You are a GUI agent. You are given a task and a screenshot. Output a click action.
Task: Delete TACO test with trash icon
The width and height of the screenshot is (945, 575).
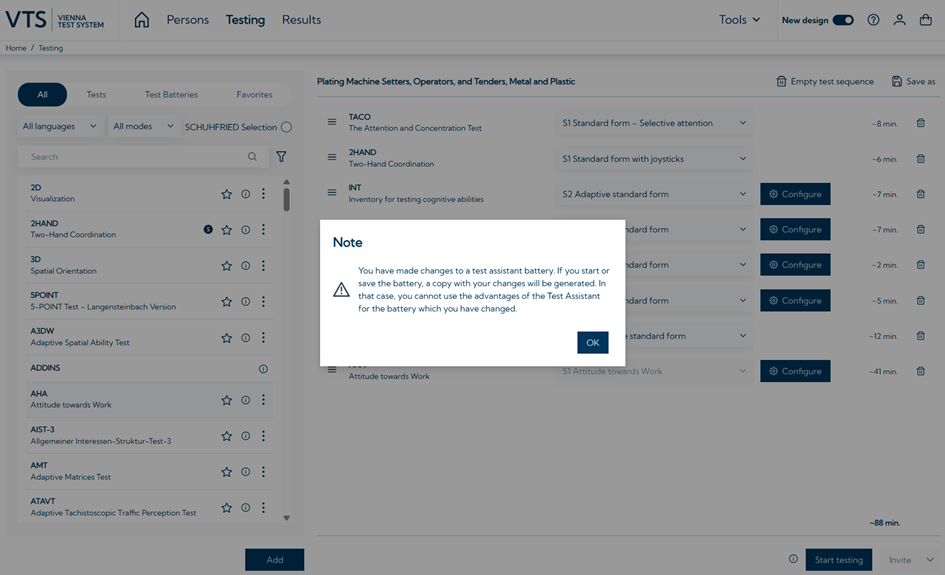(x=920, y=123)
